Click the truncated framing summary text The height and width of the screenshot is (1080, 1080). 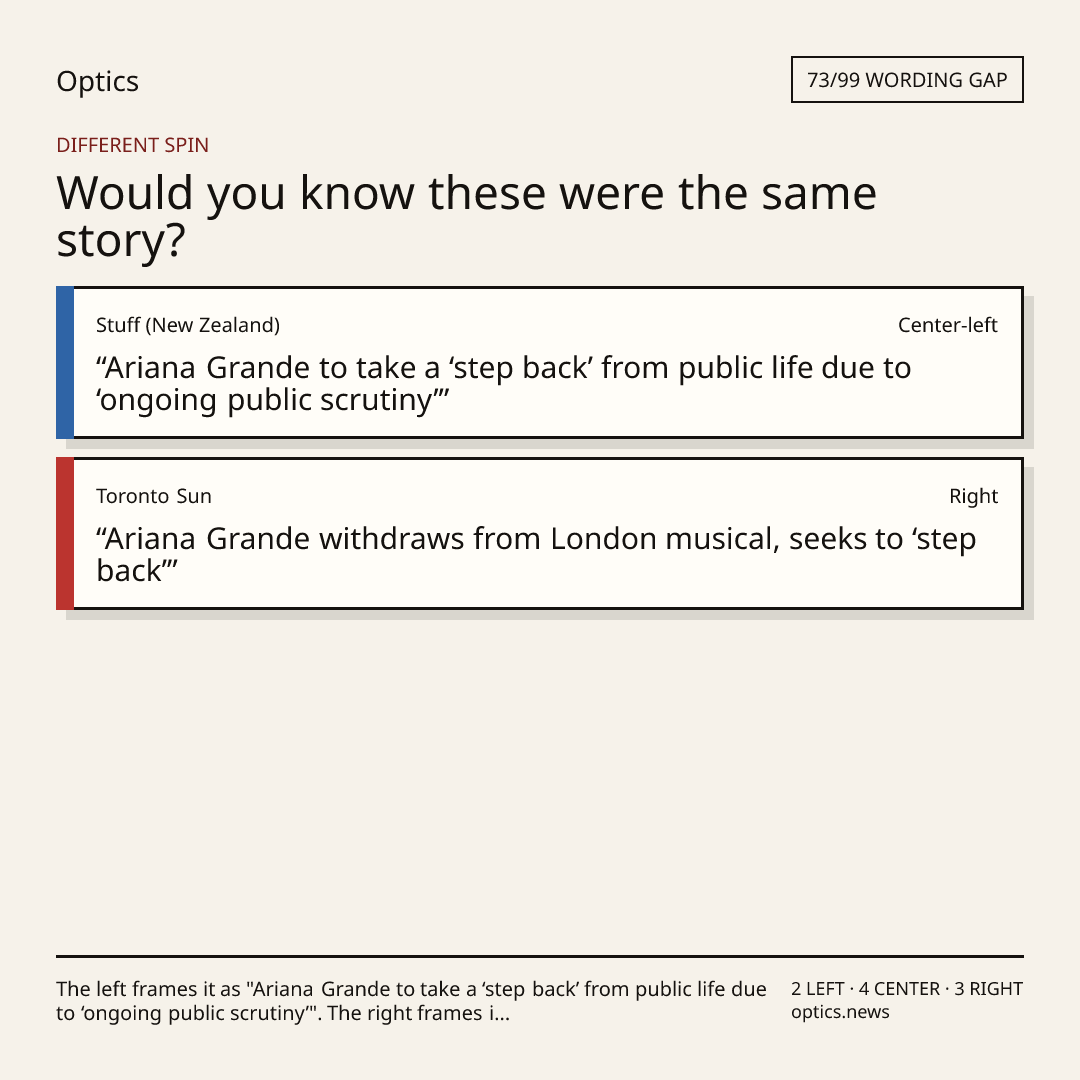[411, 1001]
